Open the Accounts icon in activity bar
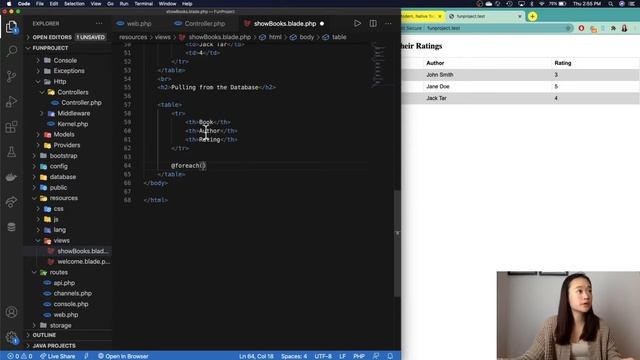 [x=11, y=312]
